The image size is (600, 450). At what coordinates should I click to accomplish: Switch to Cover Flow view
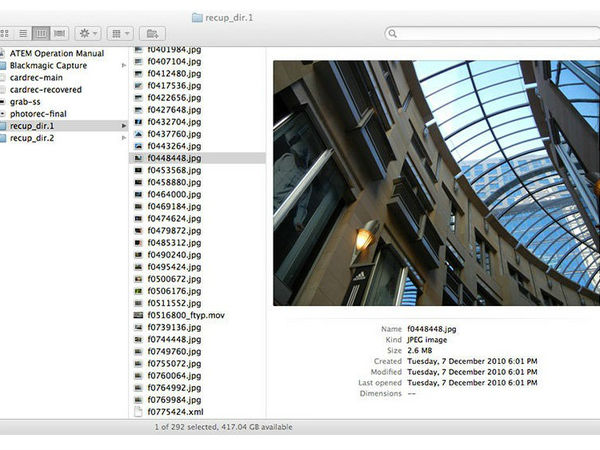60,34
